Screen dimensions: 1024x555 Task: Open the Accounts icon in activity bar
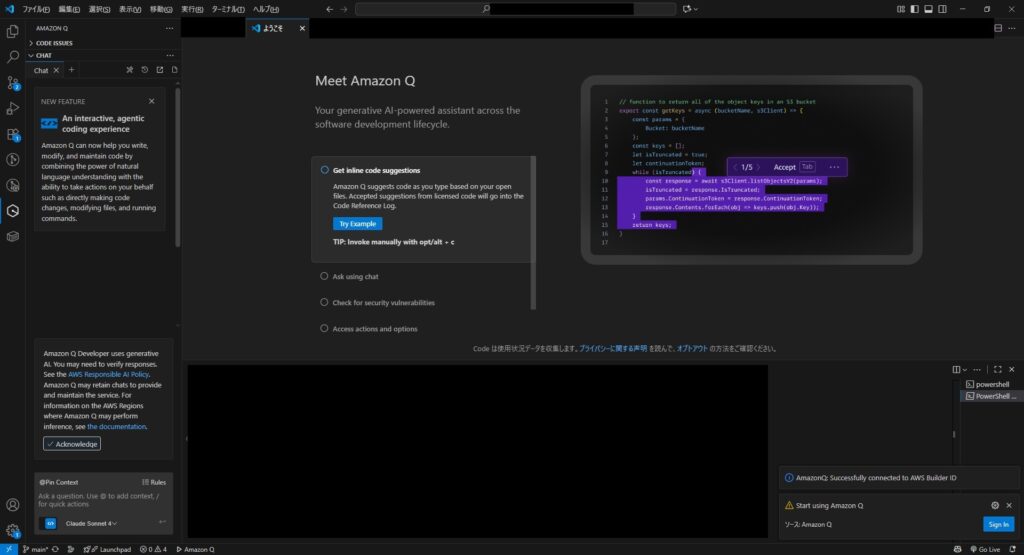click(x=12, y=505)
